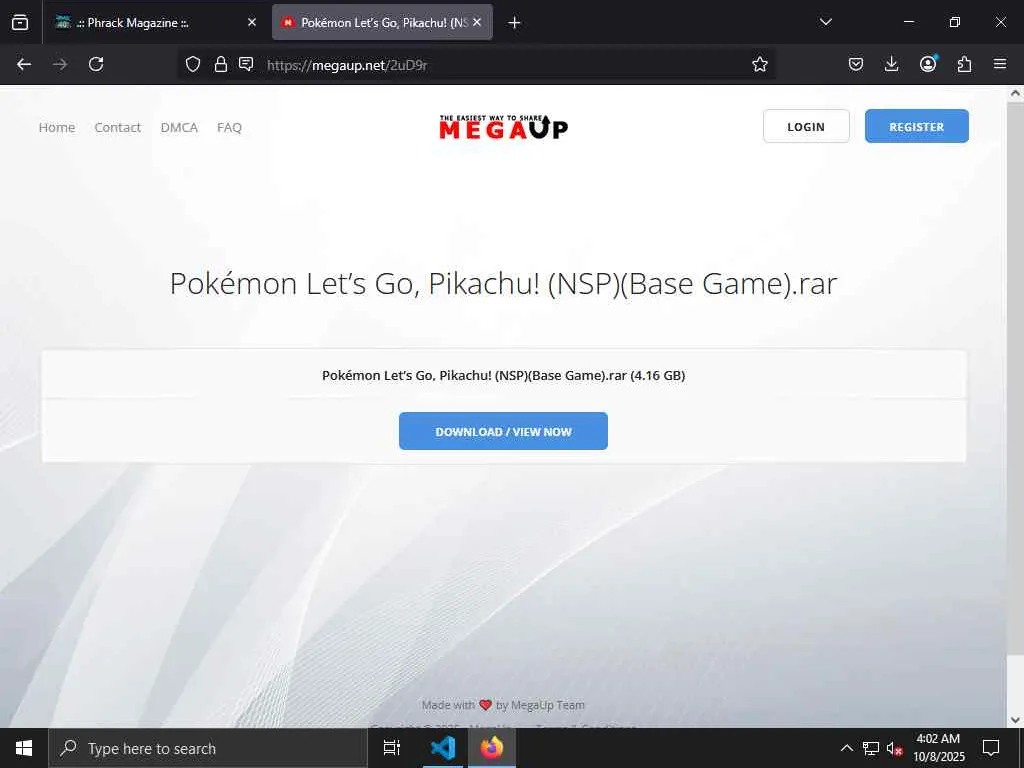Bookmark this page with the star icon
1024x768 pixels.
760,64
